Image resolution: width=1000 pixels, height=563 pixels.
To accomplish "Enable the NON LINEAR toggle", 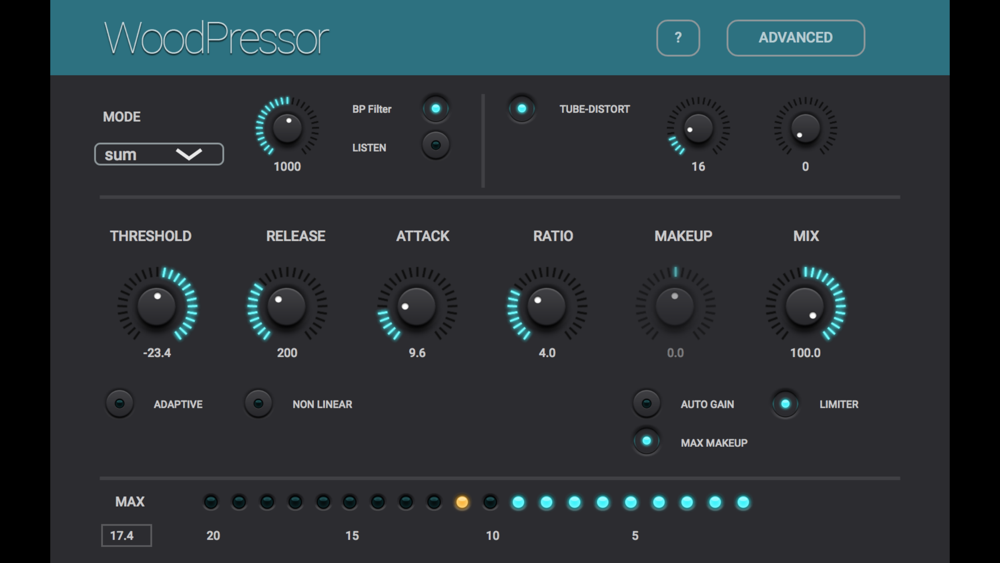I will pyautogui.click(x=258, y=404).
